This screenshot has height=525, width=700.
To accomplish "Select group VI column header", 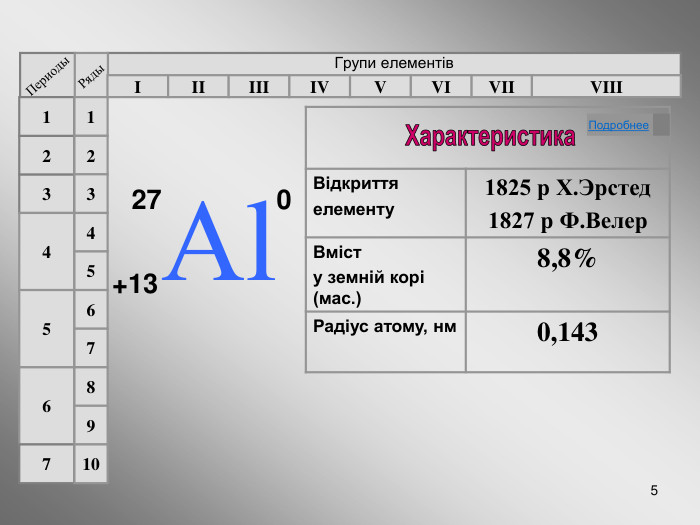I will pyautogui.click(x=441, y=86).
